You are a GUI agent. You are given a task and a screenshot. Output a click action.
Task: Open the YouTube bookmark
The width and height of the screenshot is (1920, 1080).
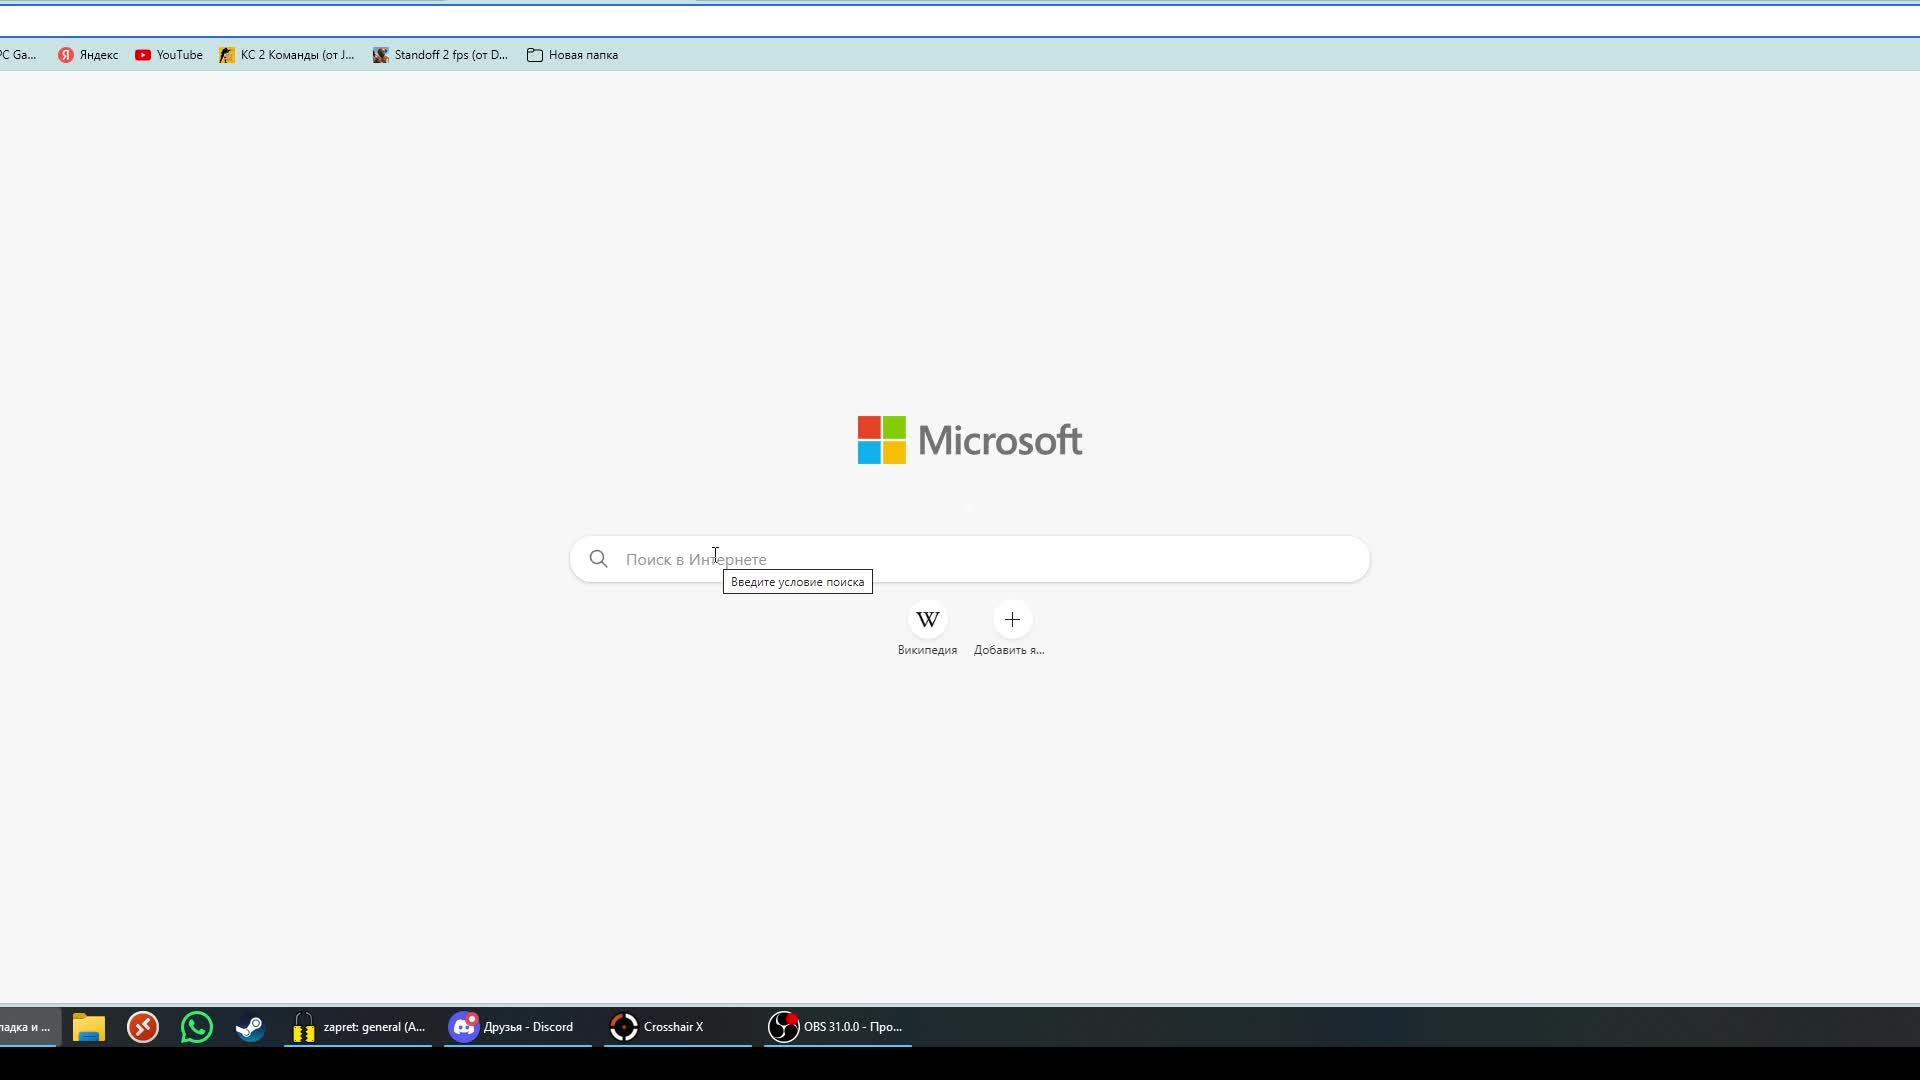click(169, 55)
